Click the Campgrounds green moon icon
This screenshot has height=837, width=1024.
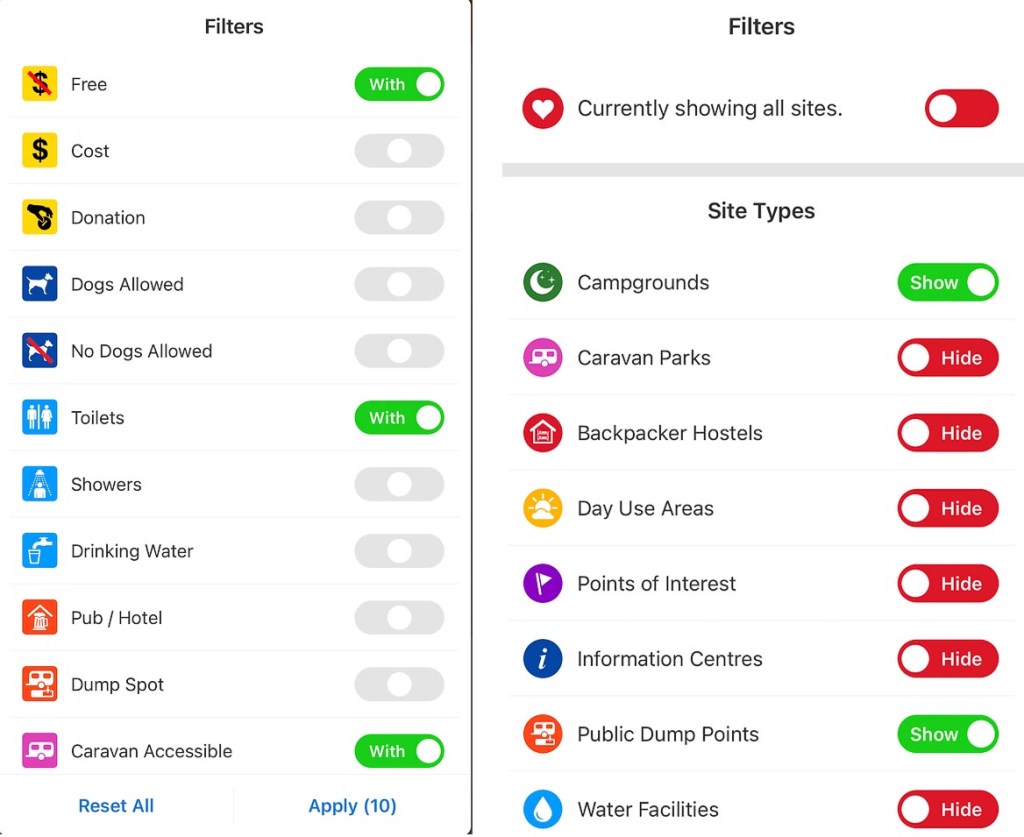[x=543, y=283]
